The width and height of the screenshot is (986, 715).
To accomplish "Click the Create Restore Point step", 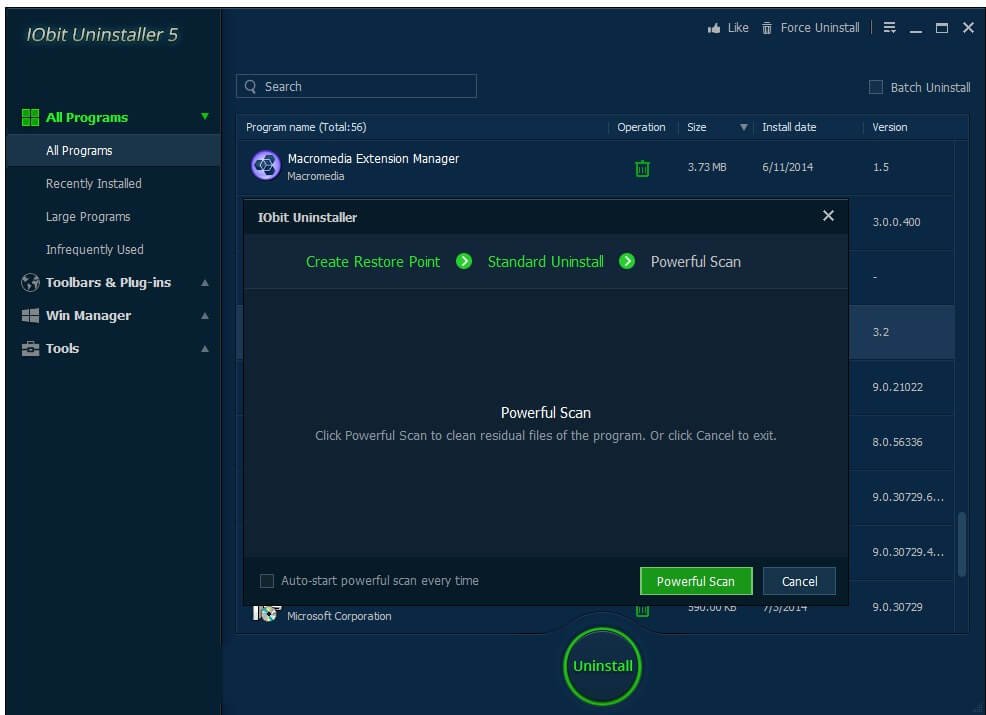I will [373, 262].
